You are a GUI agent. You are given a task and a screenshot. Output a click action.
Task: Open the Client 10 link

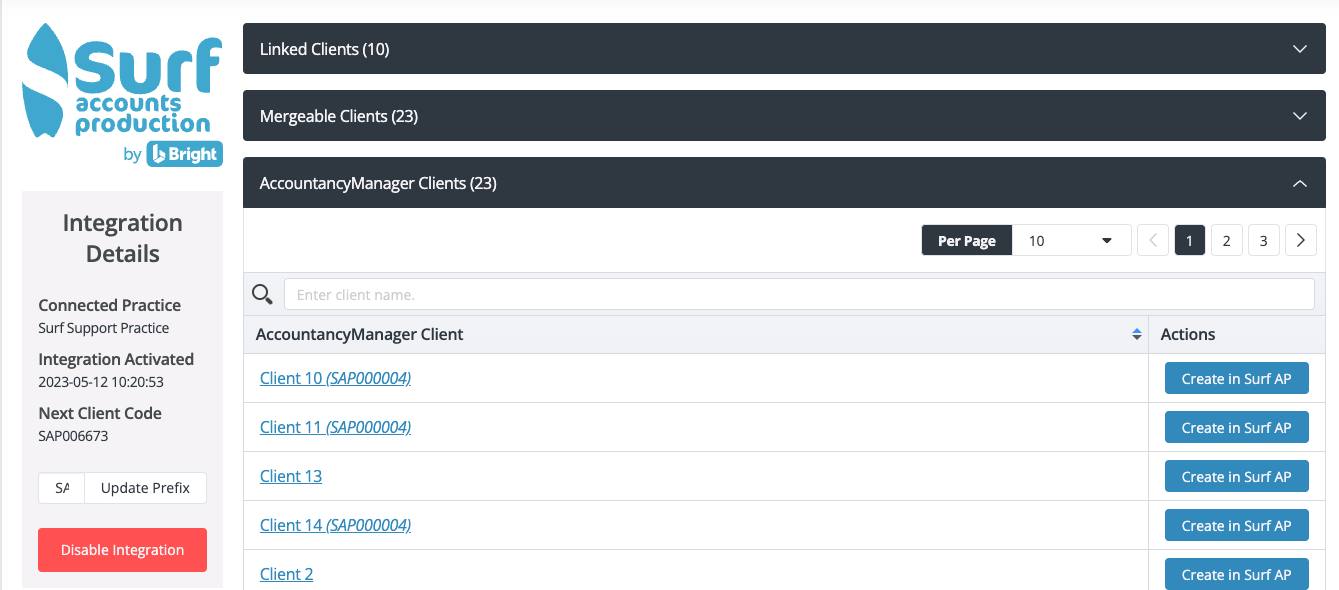click(290, 378)
